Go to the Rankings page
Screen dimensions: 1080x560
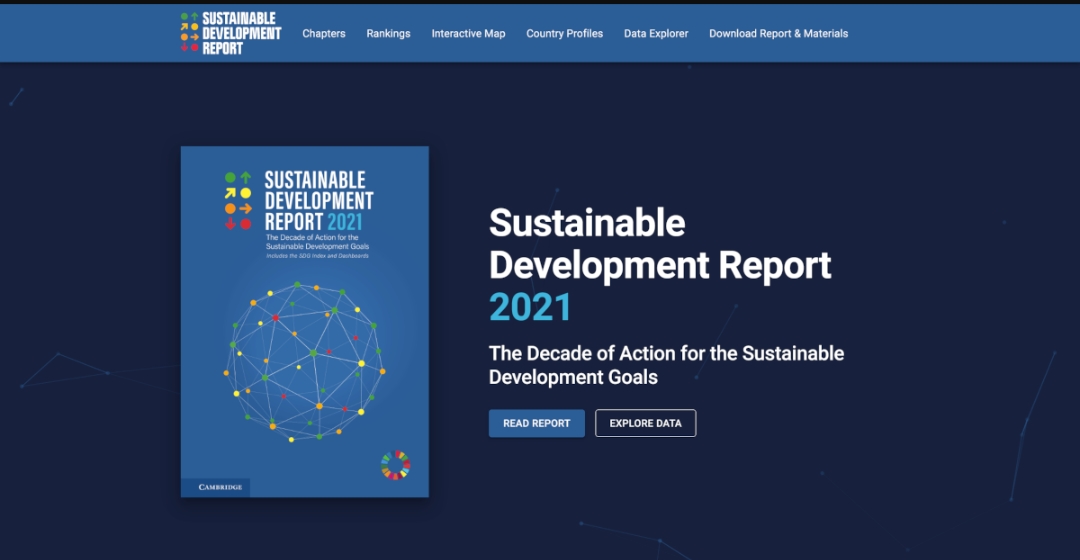388,33
